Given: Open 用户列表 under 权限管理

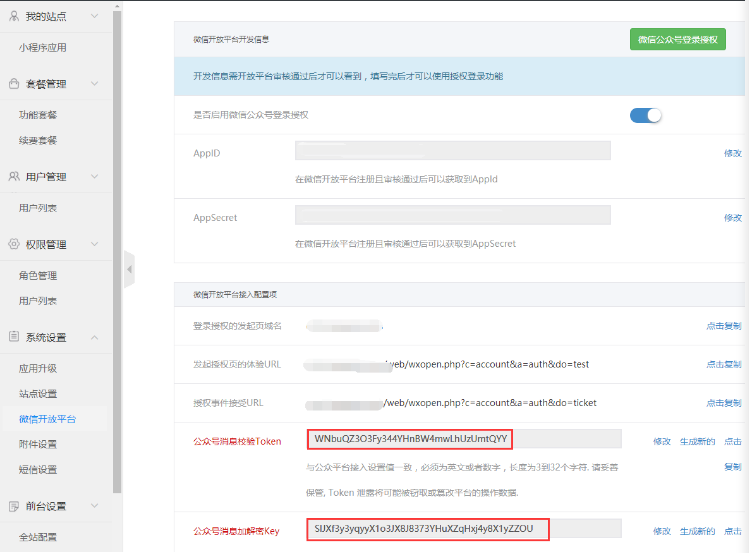Looking at the screenshot, I should tap(38, 301).
